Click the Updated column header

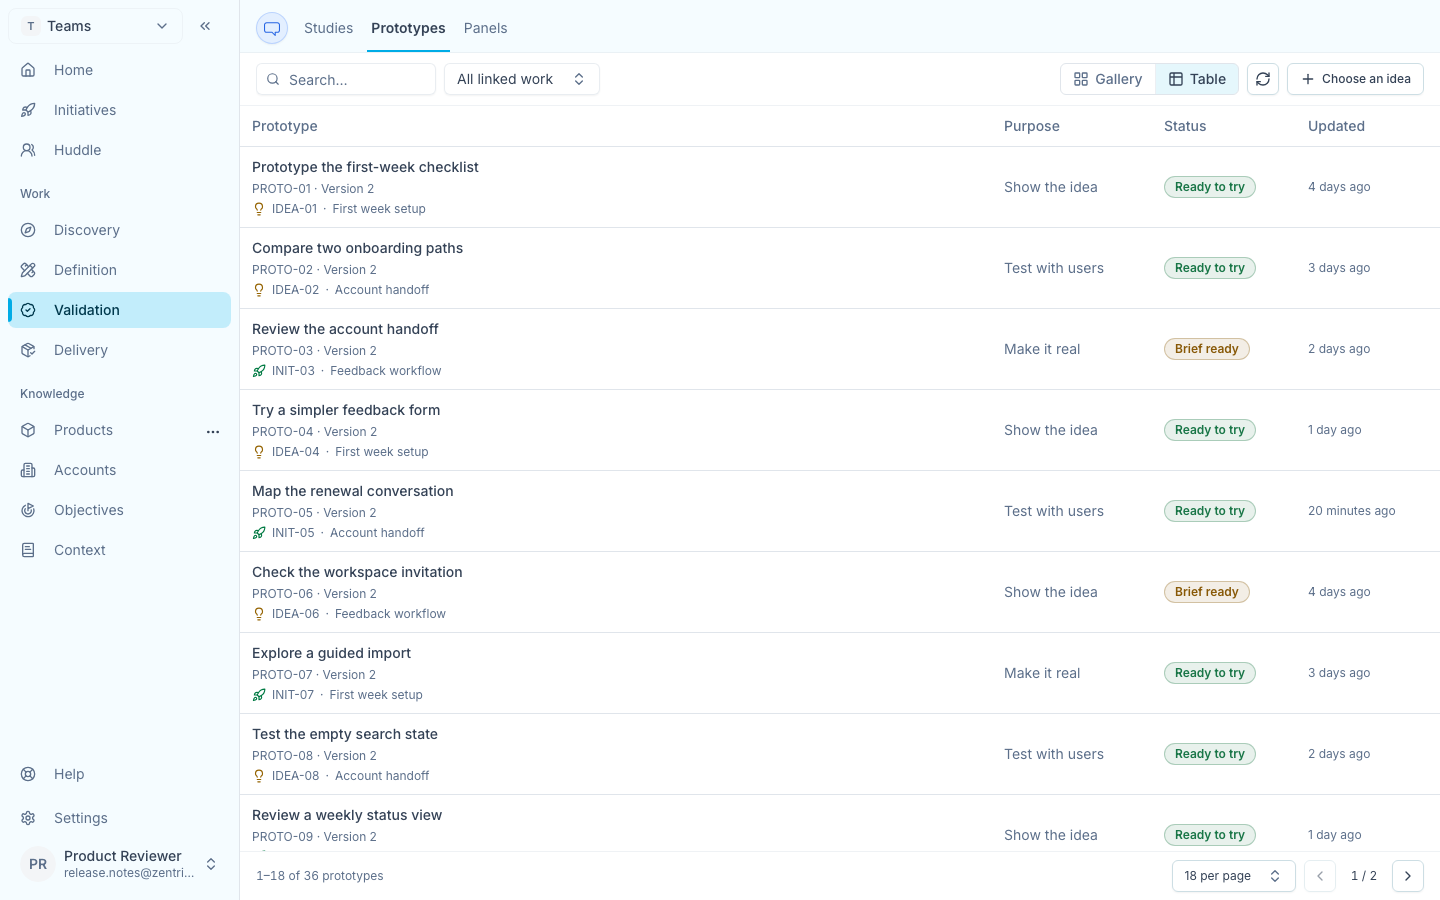coord(1336,126)
